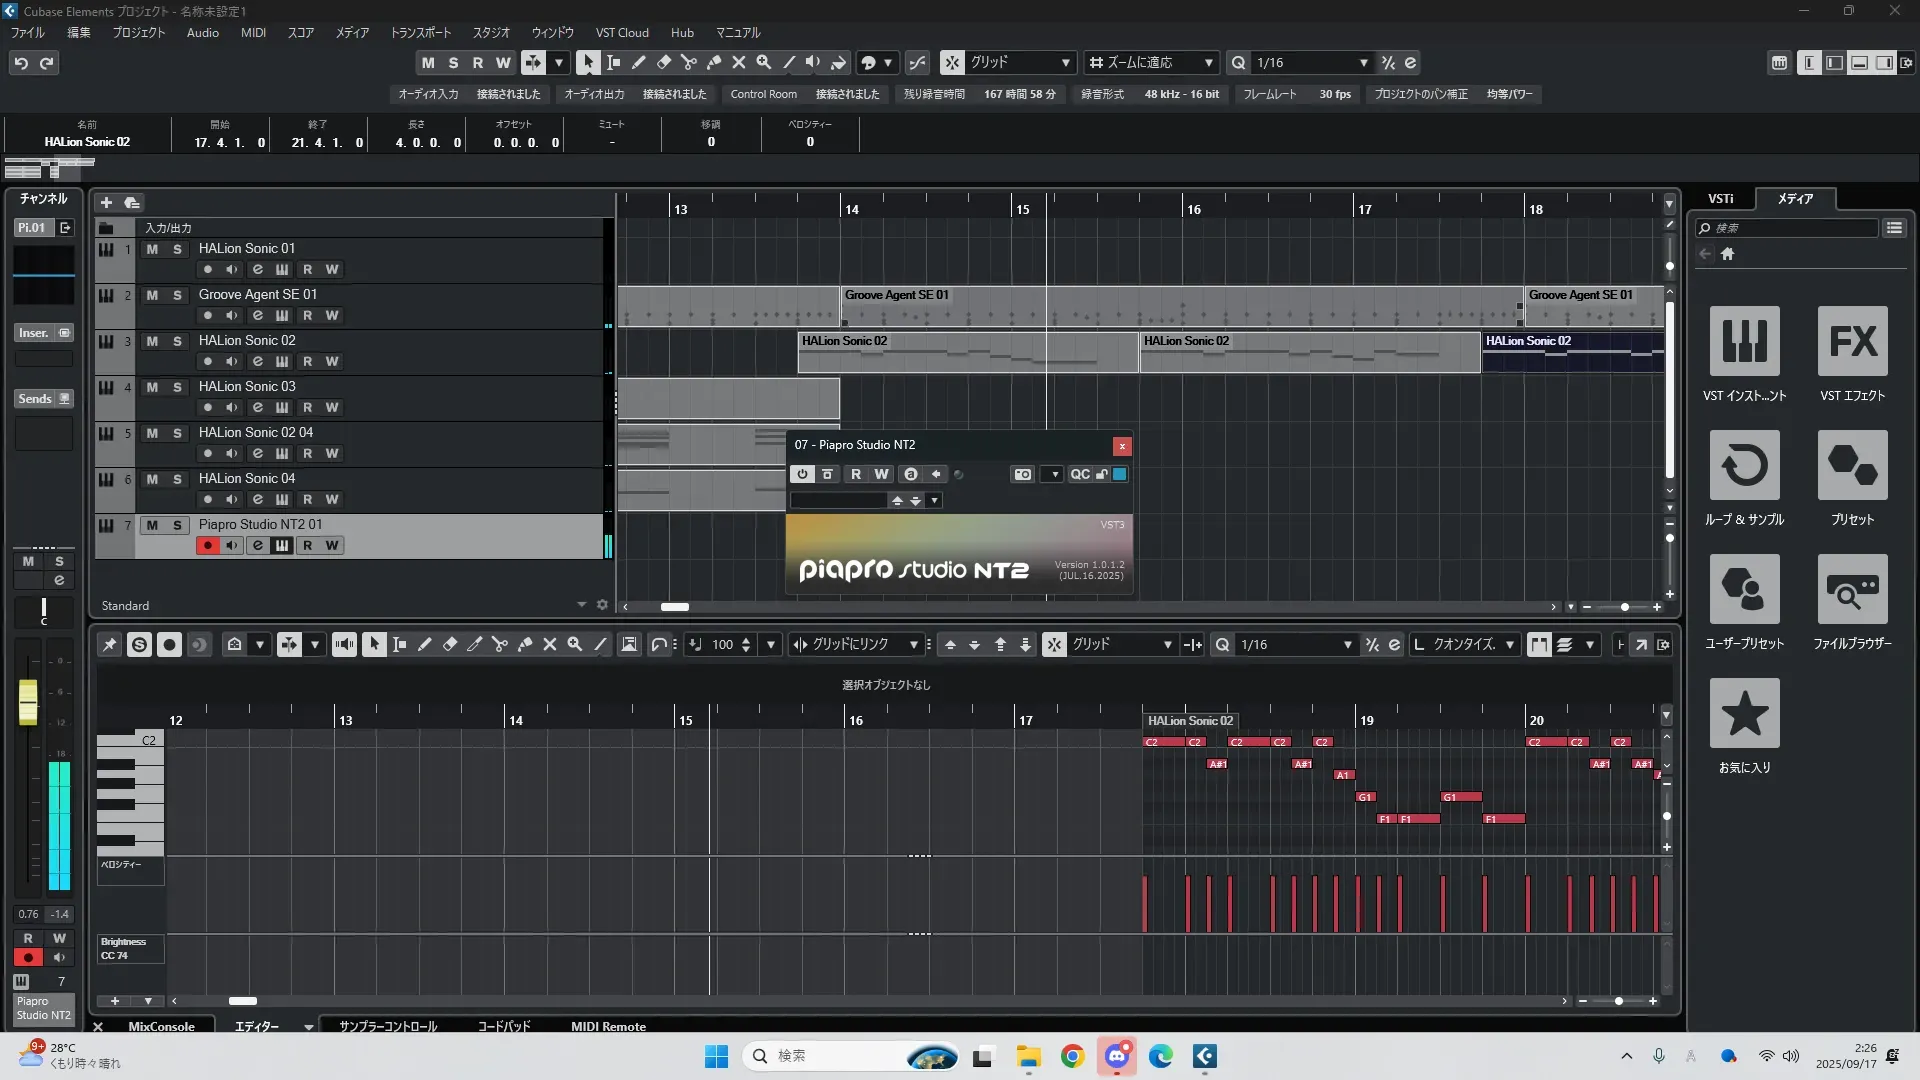
Task: Open the Transport menu
Action: [x=420, y=32]
